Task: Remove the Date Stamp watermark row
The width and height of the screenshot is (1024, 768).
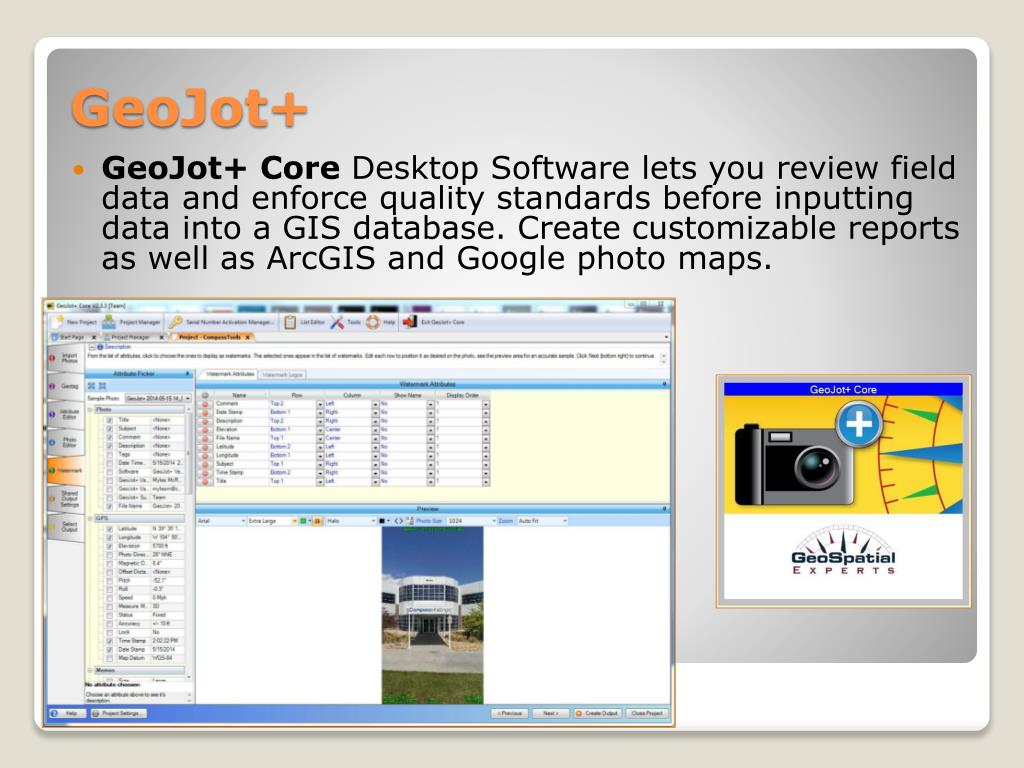Action: tap(205, 413)
